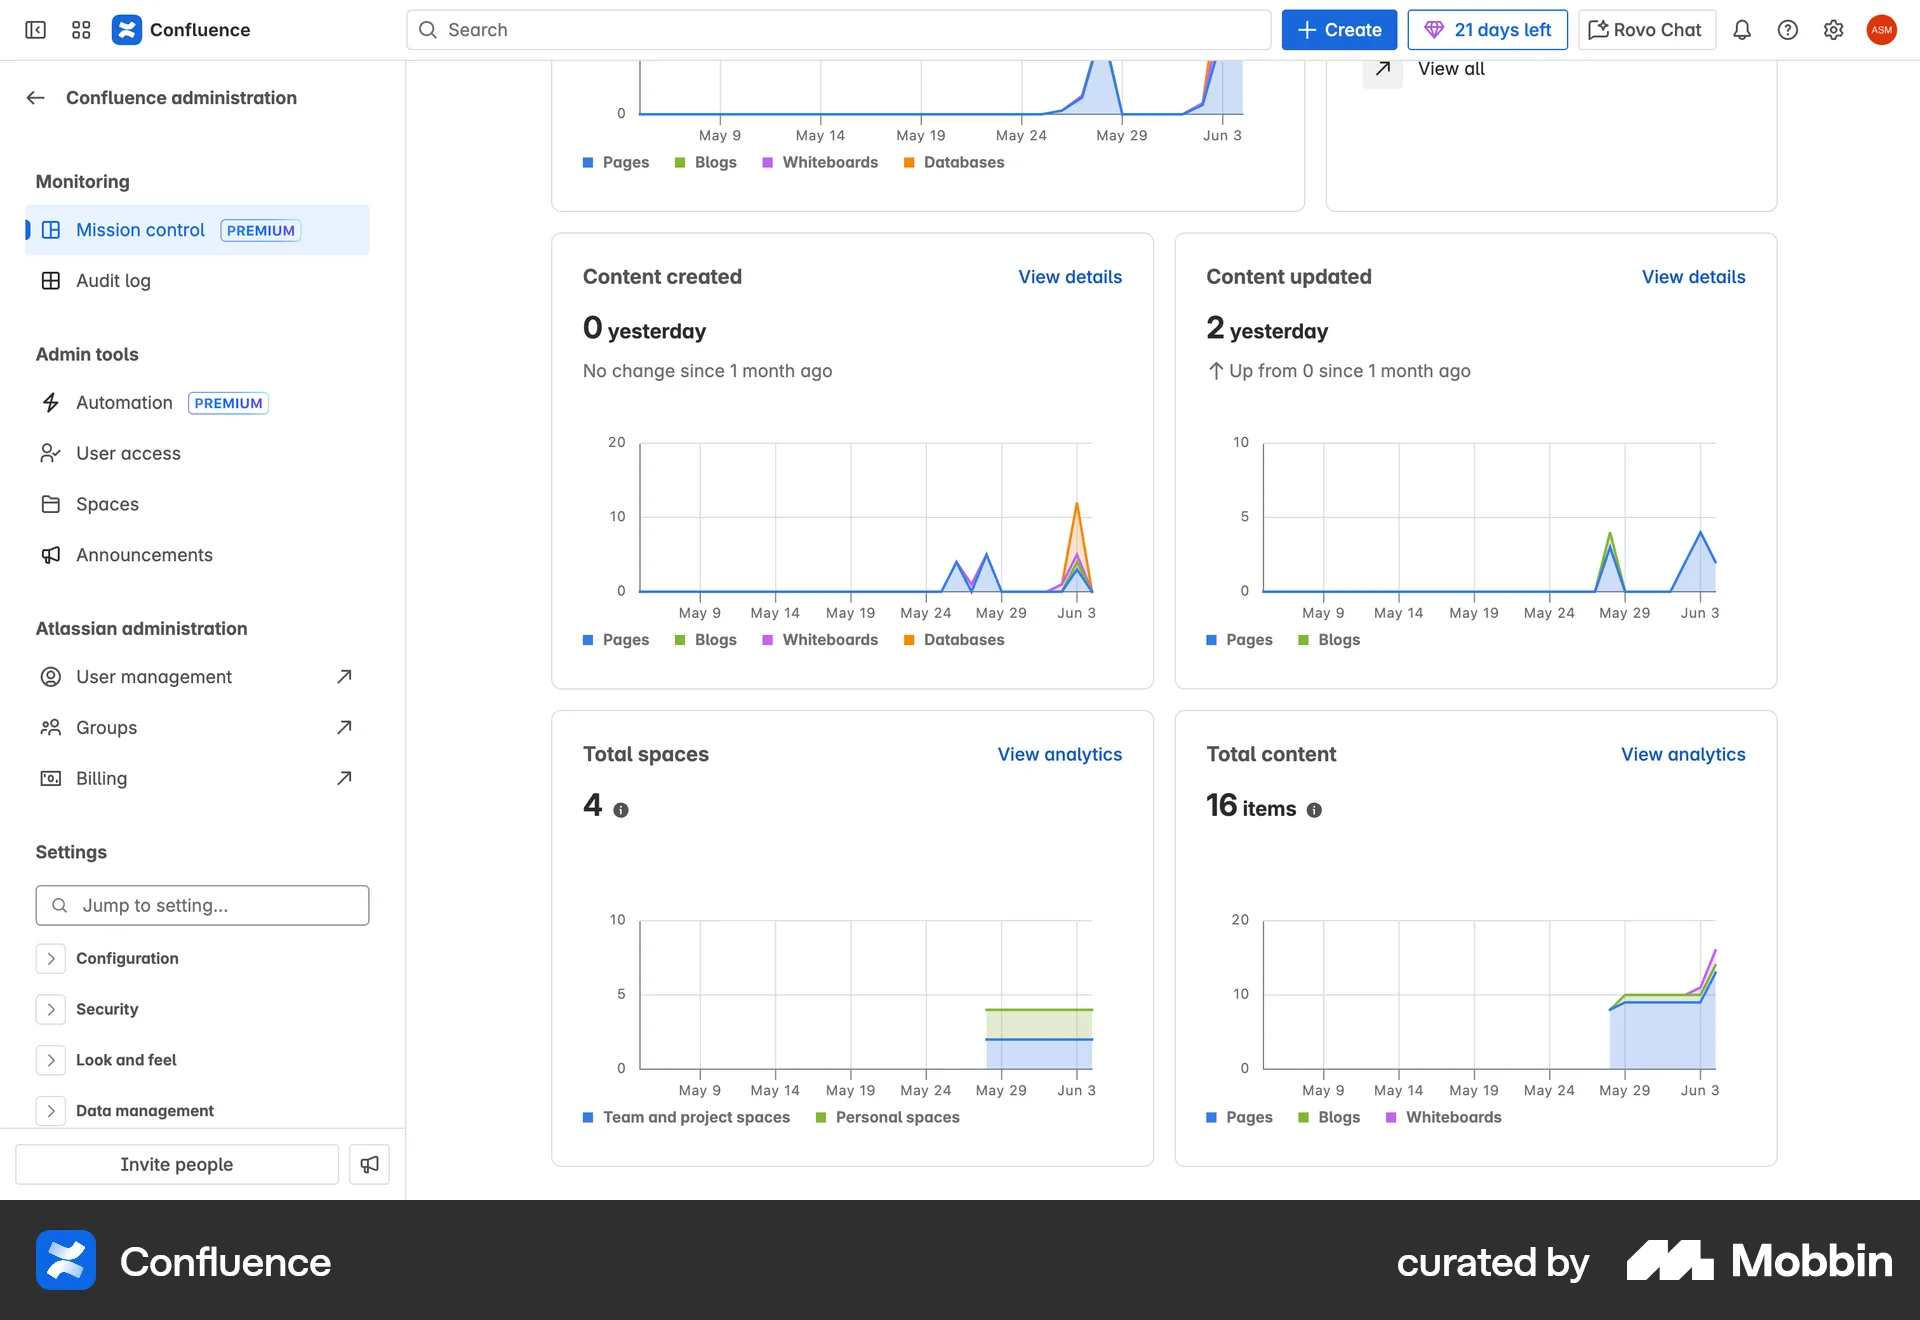Hide Whiteboards series in Total content chart
The width and height of the screenshot is (1920, 1320).
click(x=1443, y=1117)
